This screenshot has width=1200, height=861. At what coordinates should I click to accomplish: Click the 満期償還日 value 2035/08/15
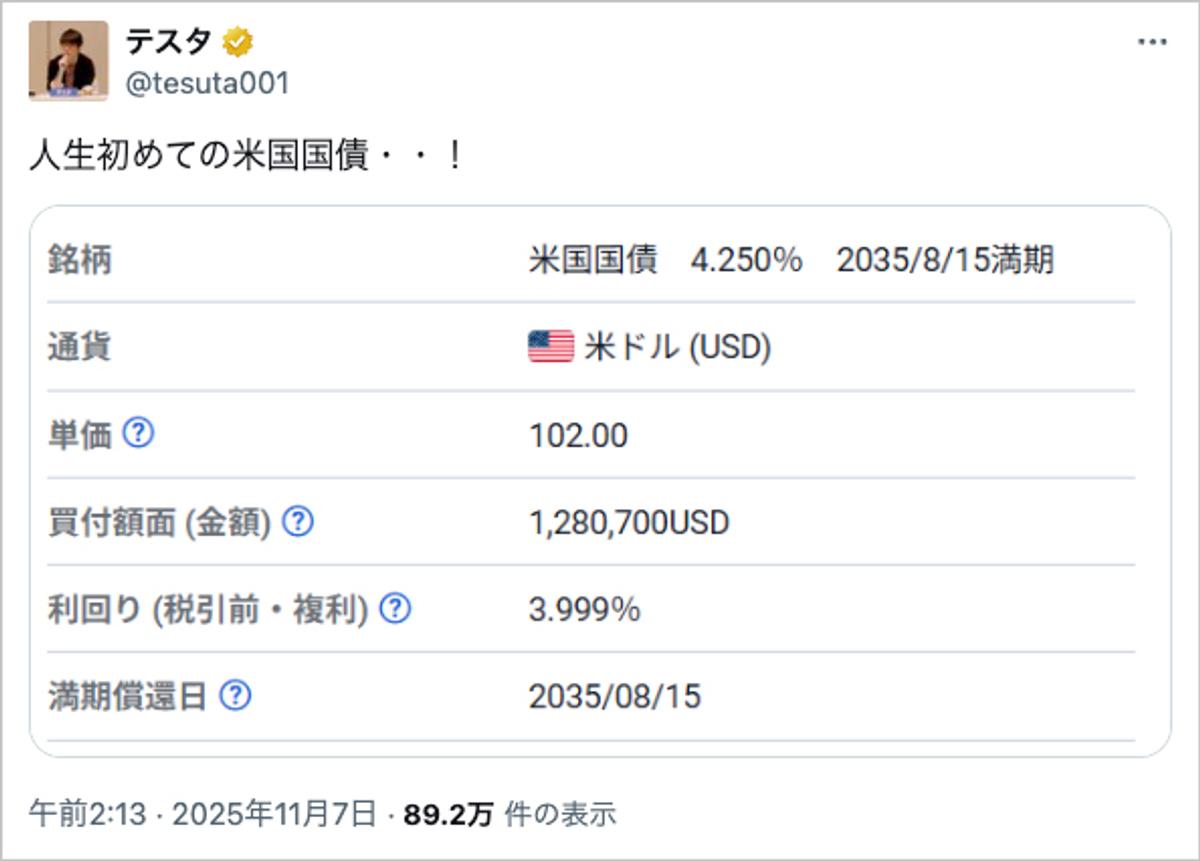(615, 694)
